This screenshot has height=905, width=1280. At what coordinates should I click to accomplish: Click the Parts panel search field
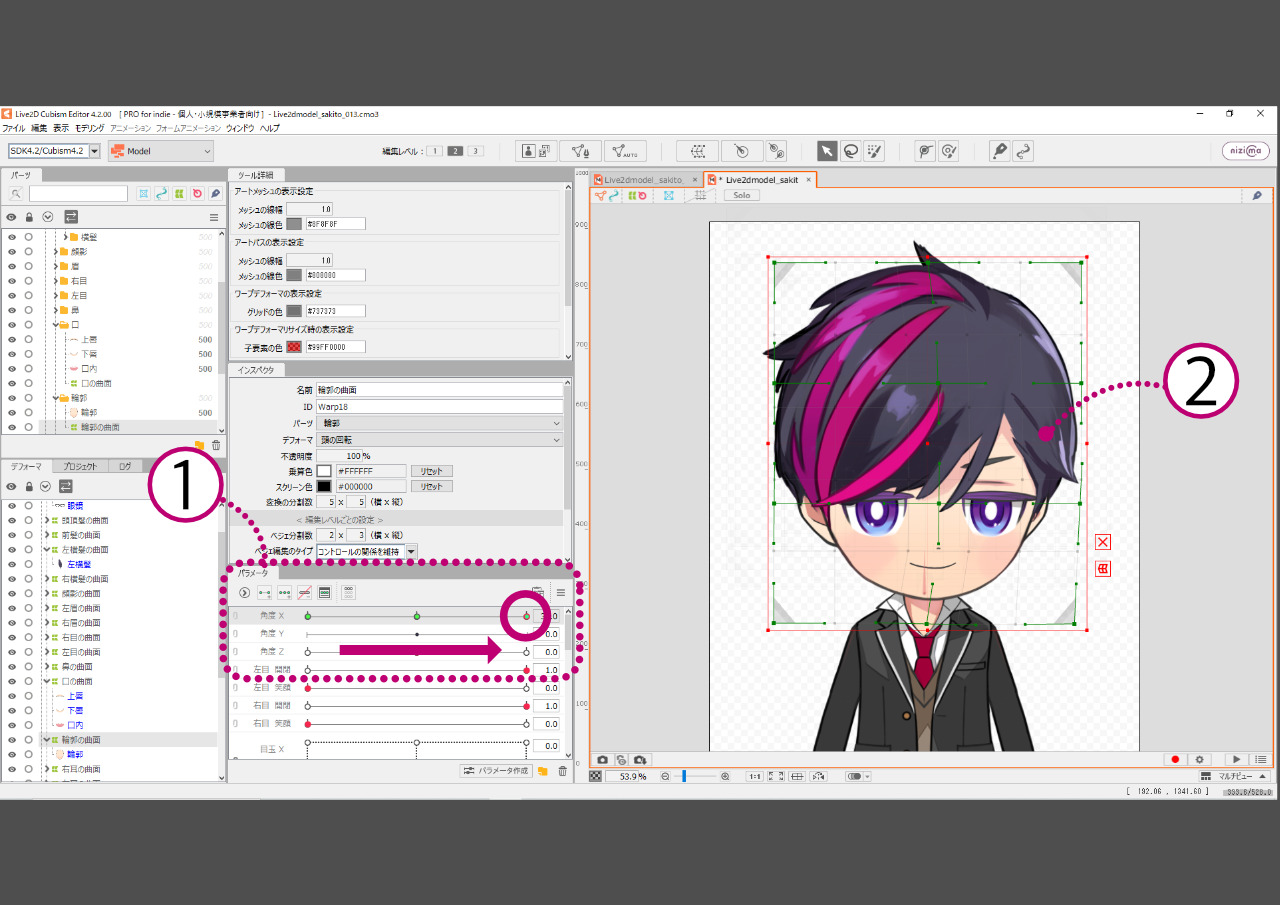[79, 194]
